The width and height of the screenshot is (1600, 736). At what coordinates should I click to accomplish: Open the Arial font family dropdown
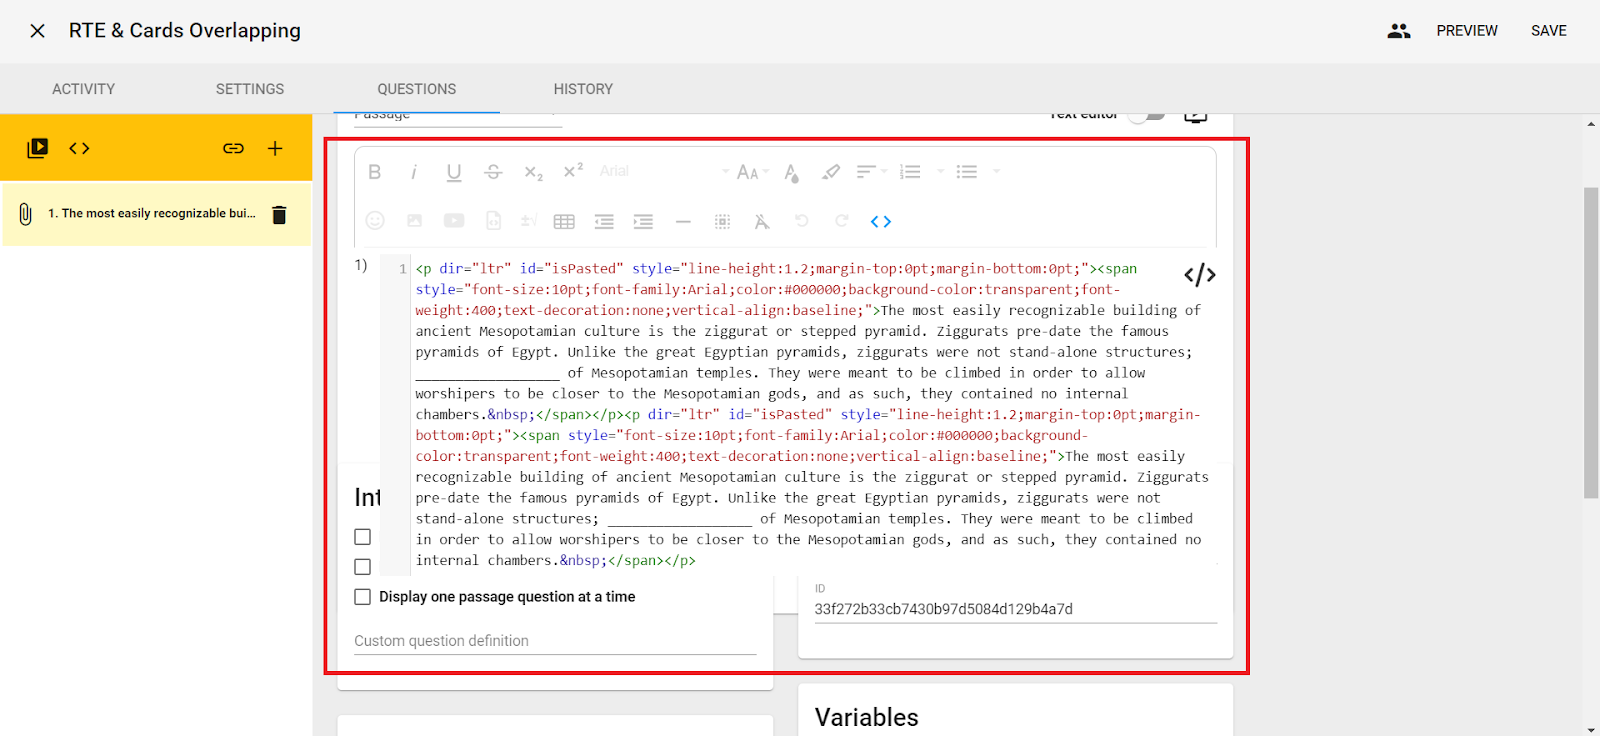tap(664, 171)
